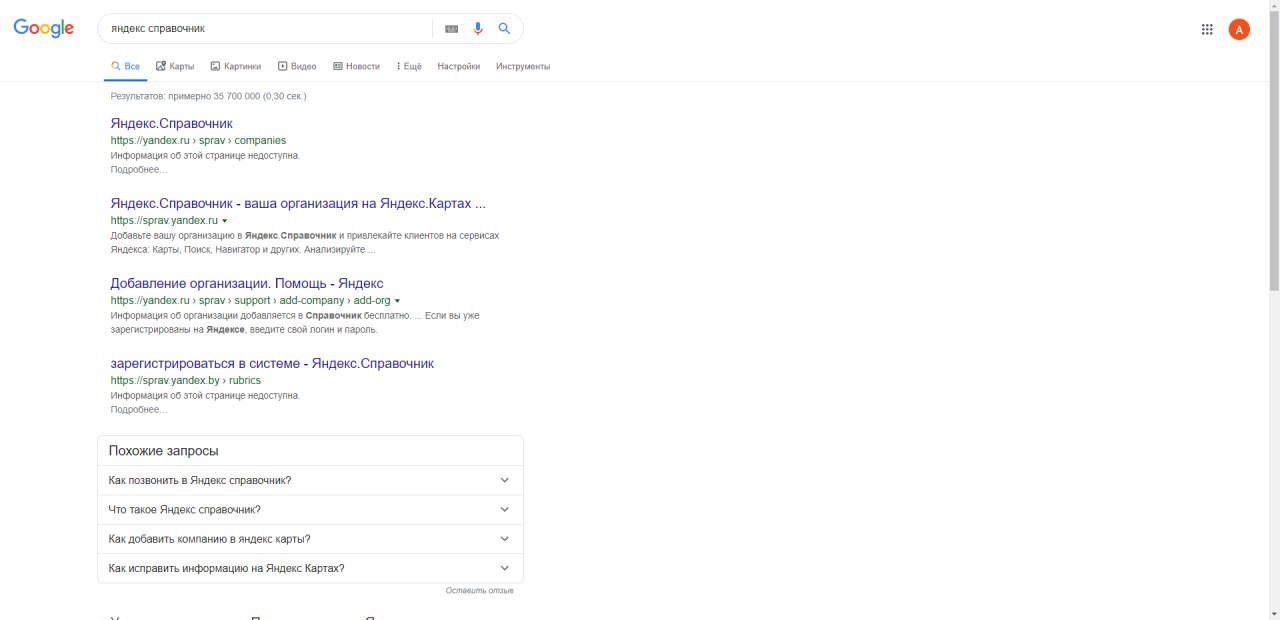Click the page scrollbar down arrow
This screenshot has width=1280, height=620.
(1273, 613)
